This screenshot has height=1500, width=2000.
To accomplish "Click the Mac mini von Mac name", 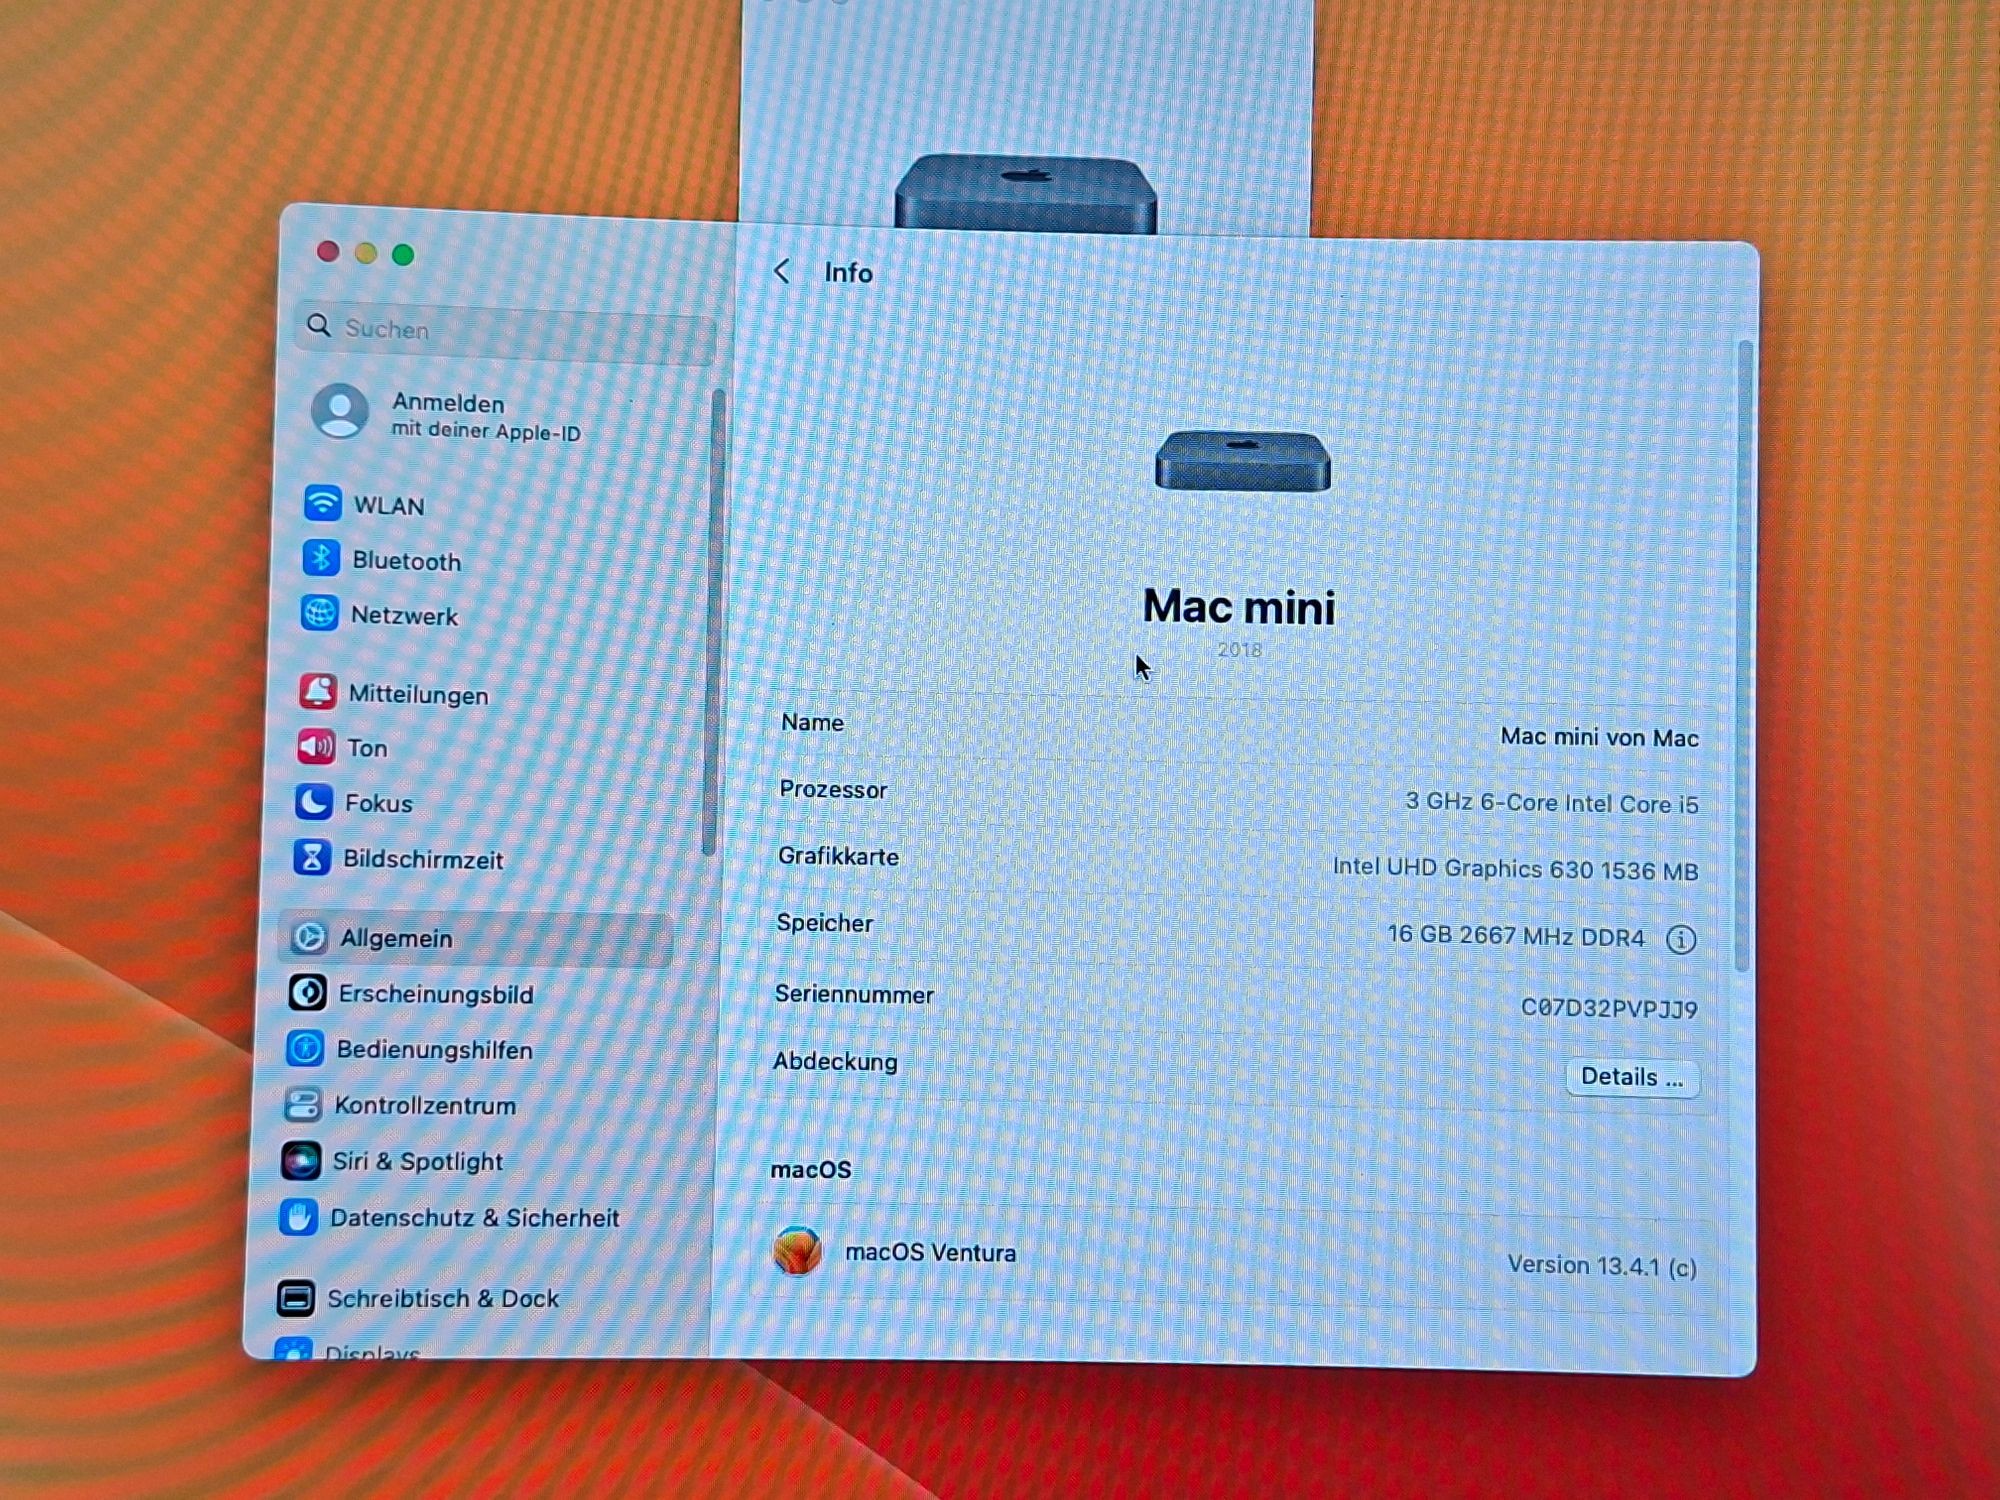I will (1598, 738).
